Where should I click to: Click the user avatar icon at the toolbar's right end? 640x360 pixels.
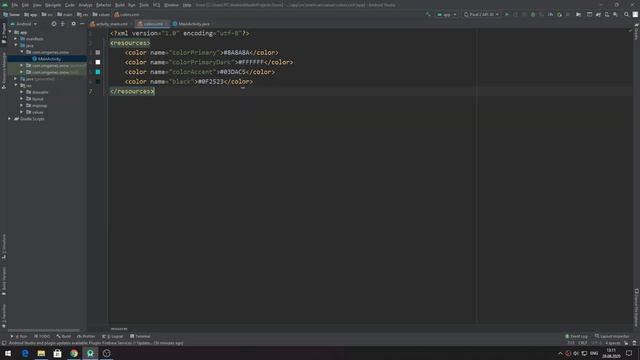[635, 14]
